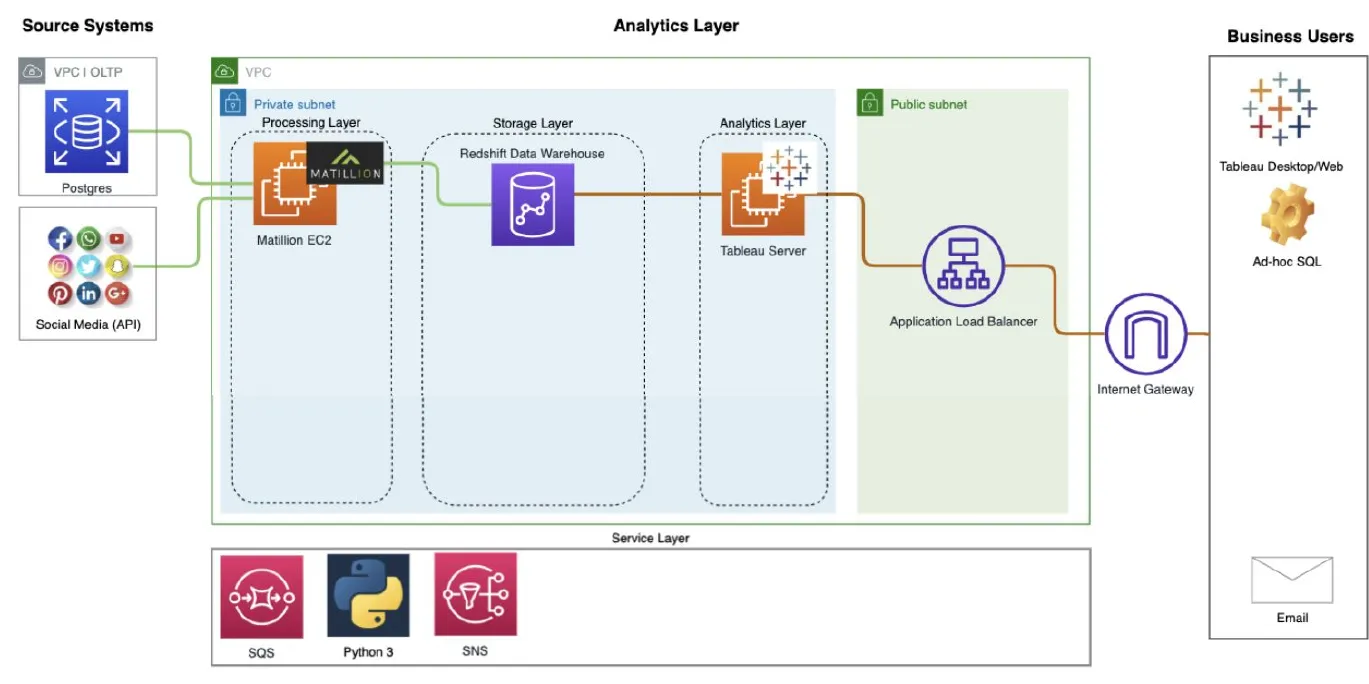Click the Internet Gateway icon

(x=1146, y=334)
